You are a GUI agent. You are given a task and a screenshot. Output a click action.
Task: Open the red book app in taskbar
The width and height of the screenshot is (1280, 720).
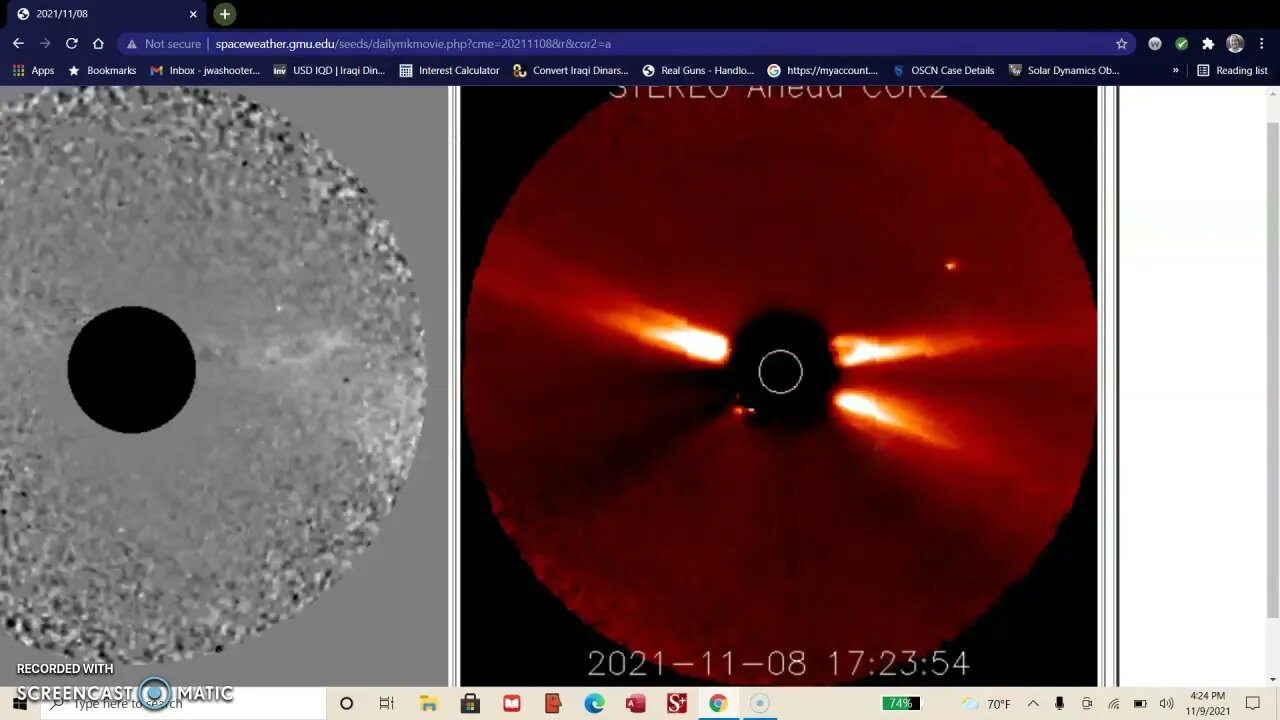coord(512,704)
